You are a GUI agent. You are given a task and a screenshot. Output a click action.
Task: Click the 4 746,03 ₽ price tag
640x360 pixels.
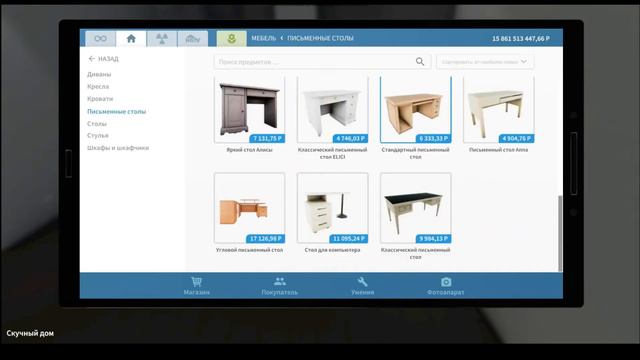(350, 138)
